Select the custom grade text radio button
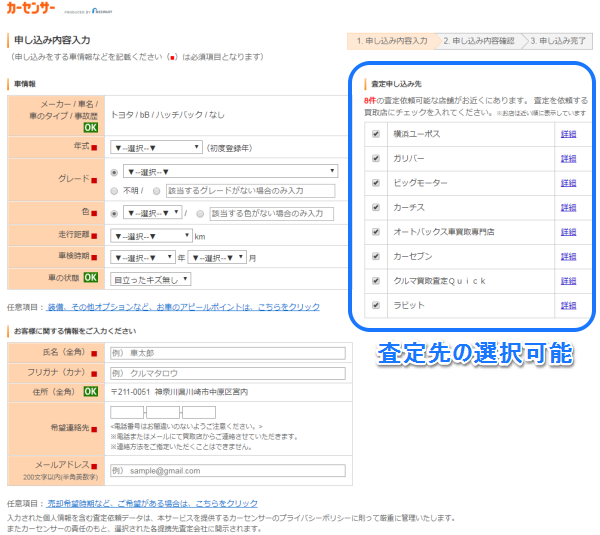 pyautogui.click(x=157, y=191)
